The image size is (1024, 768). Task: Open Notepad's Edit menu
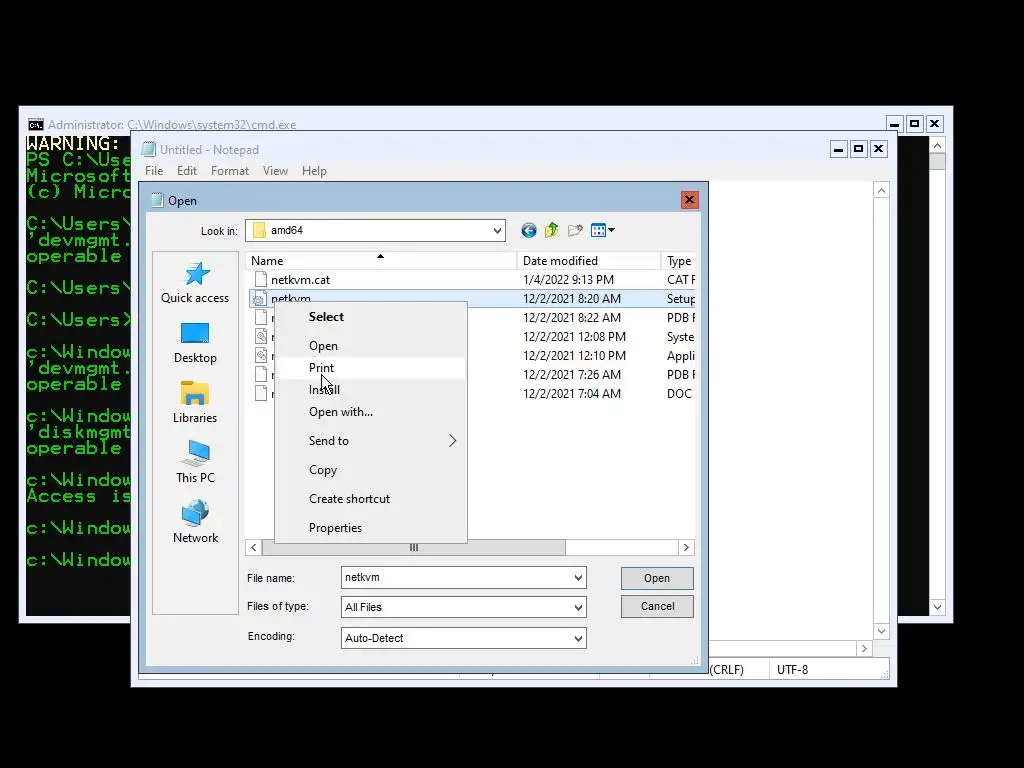187,170
